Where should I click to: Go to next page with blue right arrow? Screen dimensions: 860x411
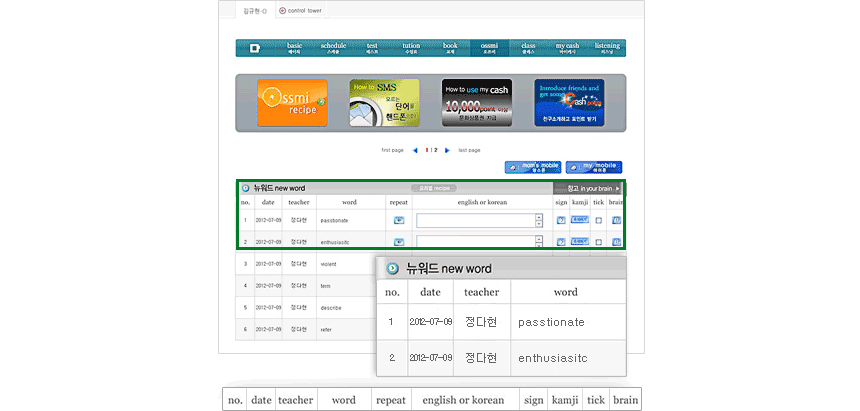click(448, 150)
